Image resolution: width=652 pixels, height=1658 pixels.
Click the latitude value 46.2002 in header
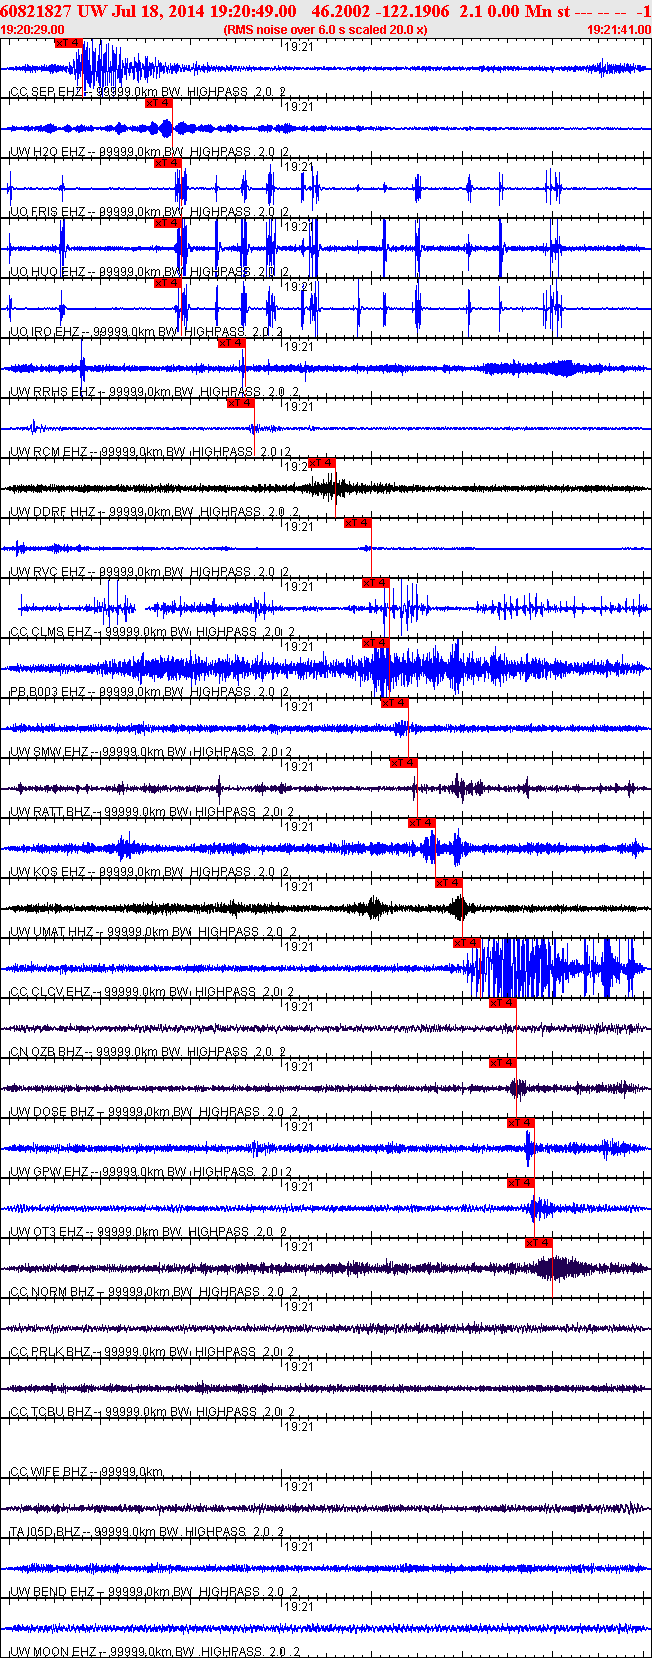(343, 10)
